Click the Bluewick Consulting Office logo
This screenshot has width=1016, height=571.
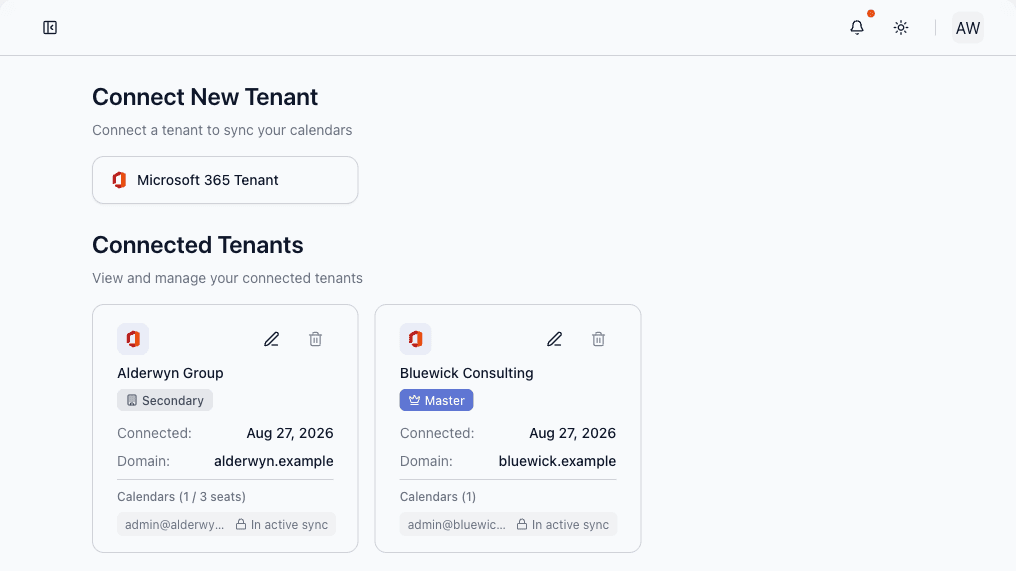pos(415,339)
